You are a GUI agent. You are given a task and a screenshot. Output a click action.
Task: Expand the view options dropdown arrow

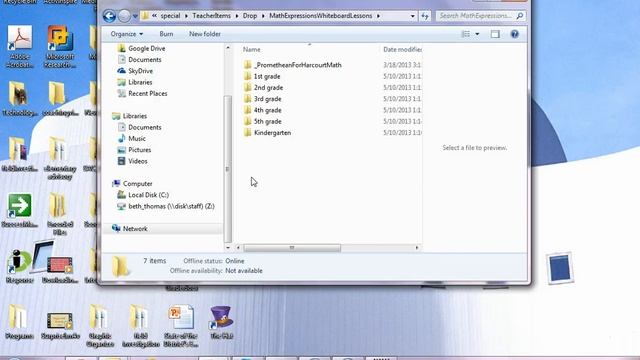pyautogui.click(x=477, y=34)
